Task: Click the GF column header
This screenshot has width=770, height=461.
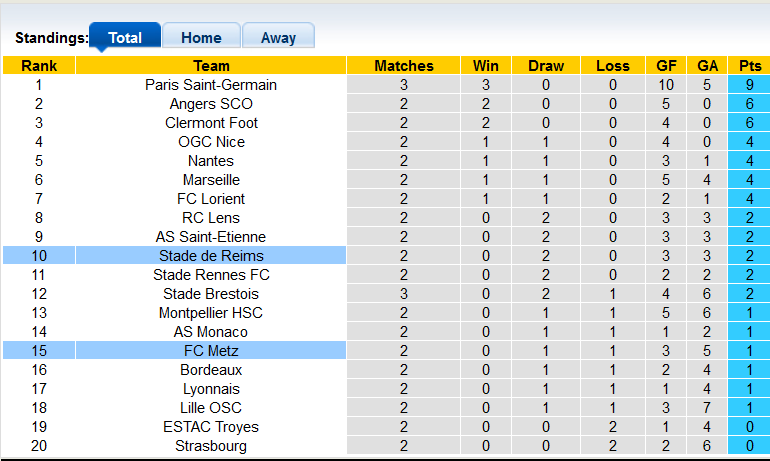Action: pos(666,66)
